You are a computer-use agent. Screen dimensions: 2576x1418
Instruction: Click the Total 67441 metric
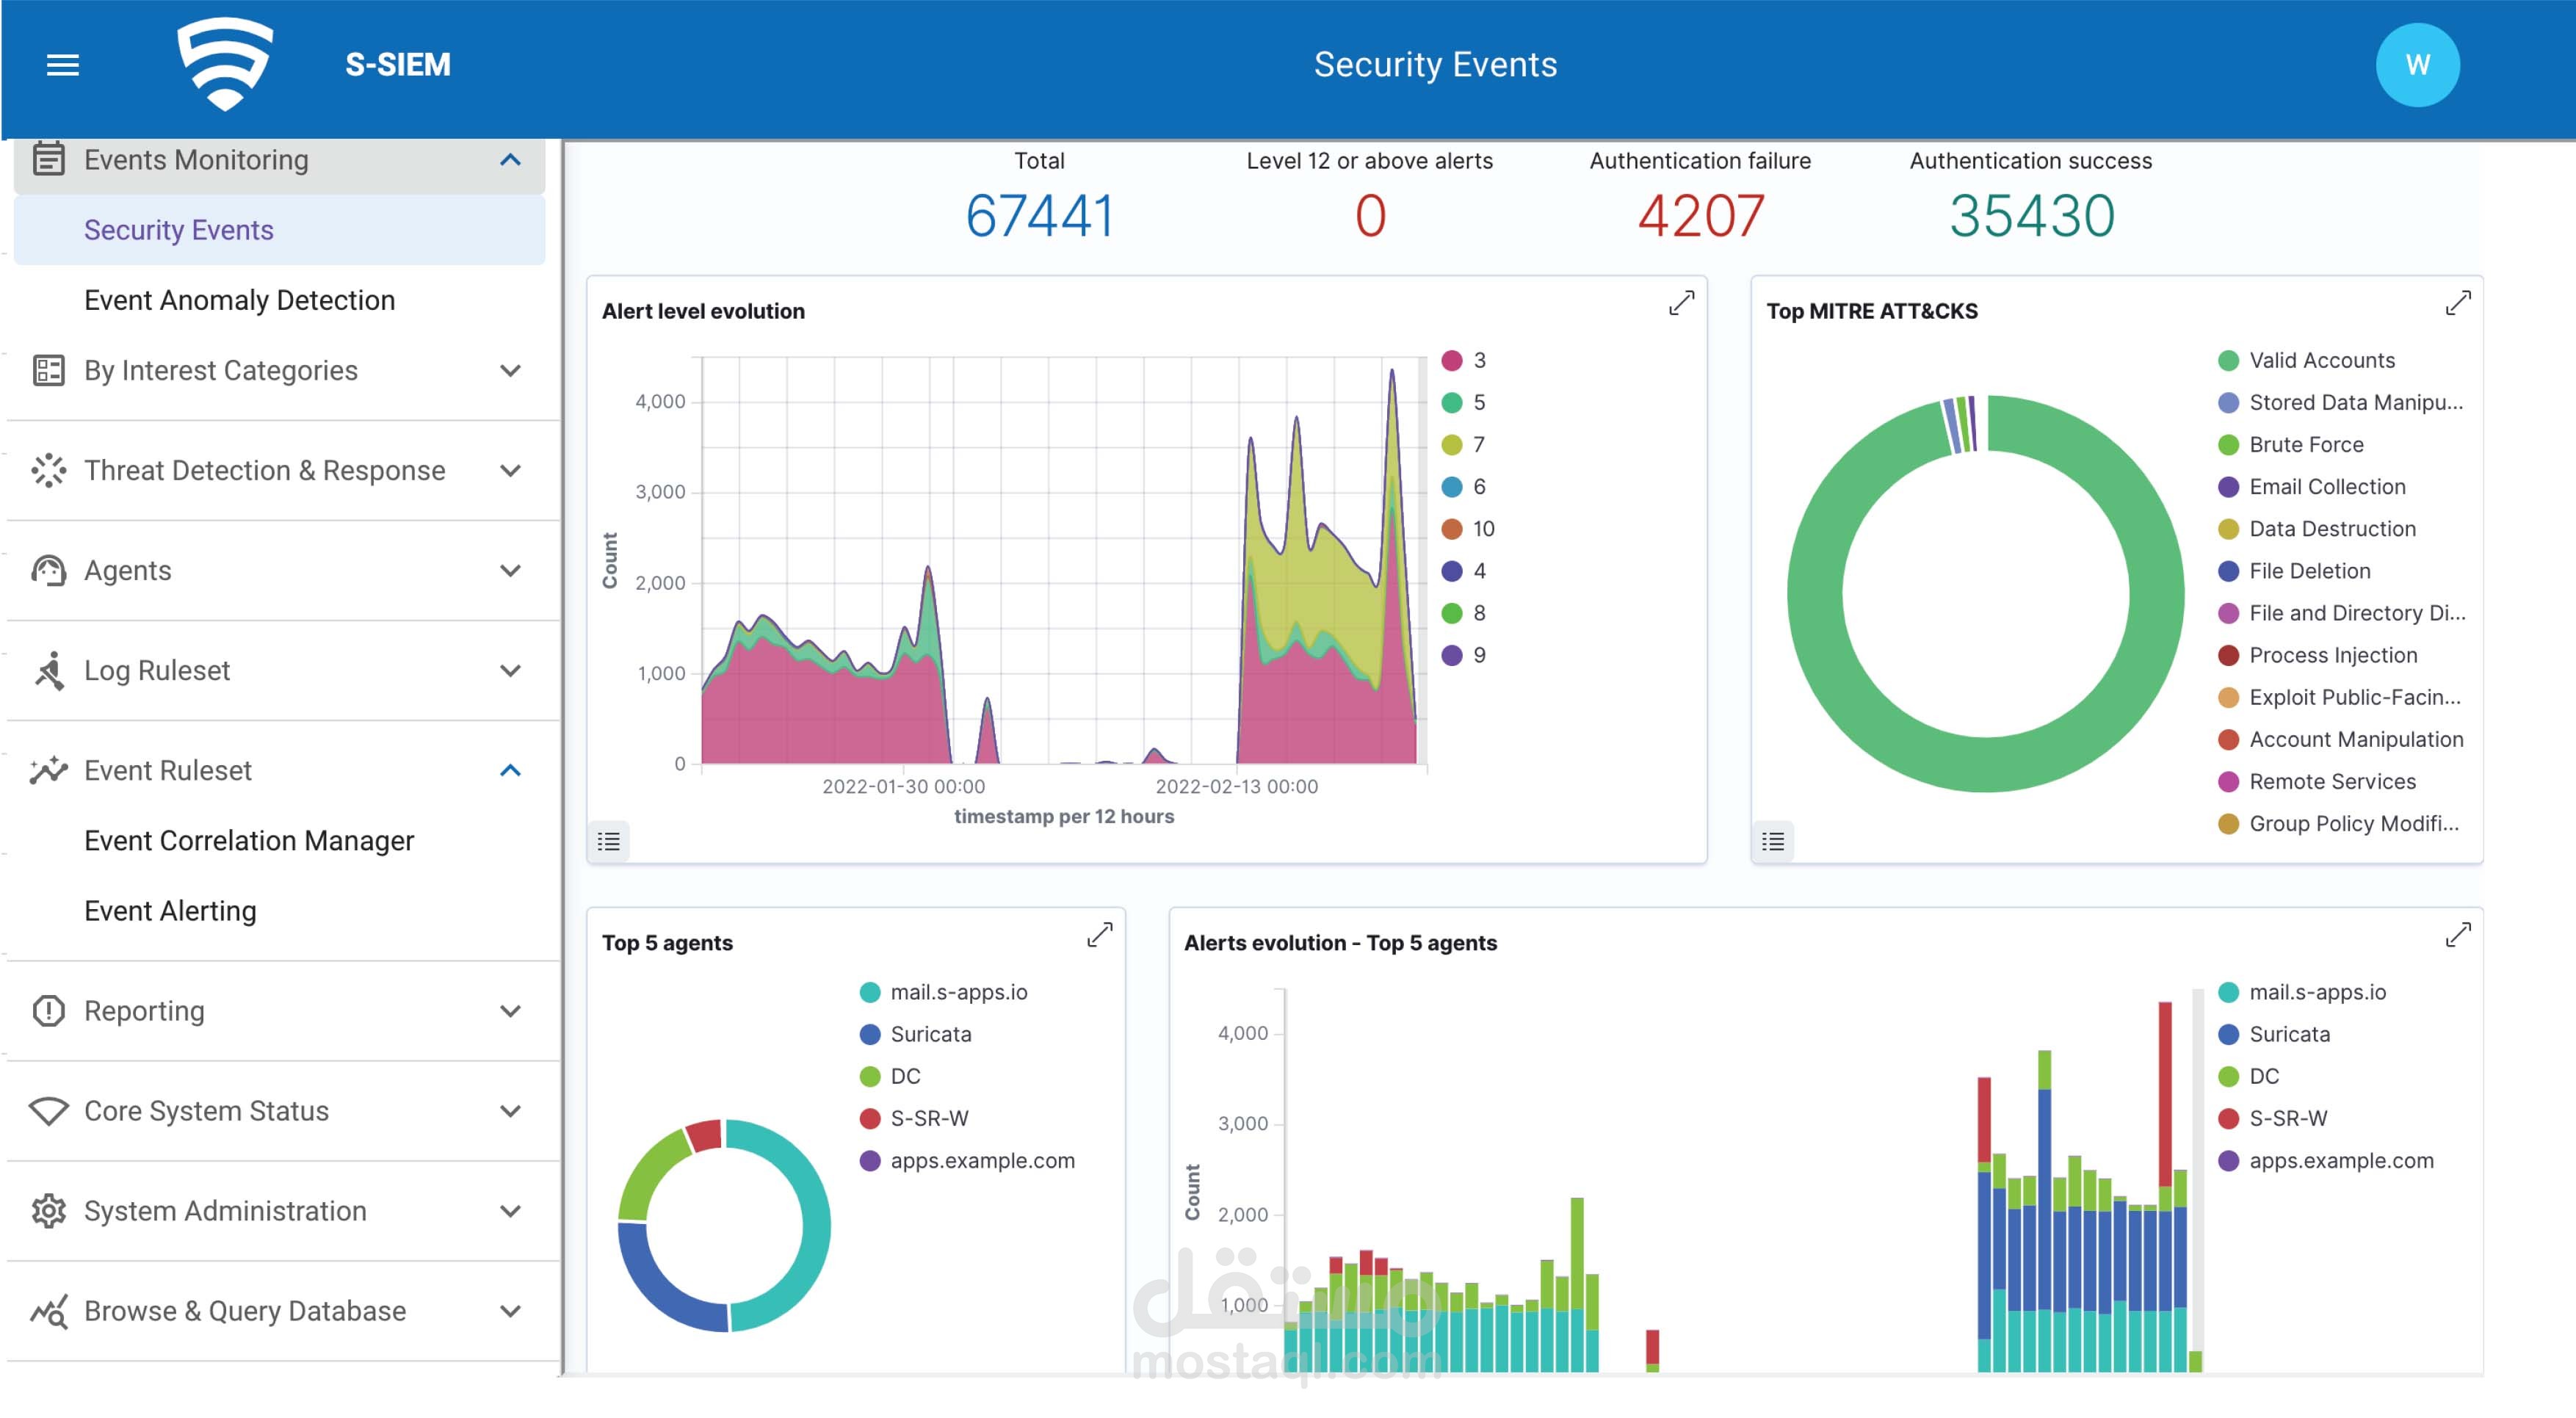1039,216
